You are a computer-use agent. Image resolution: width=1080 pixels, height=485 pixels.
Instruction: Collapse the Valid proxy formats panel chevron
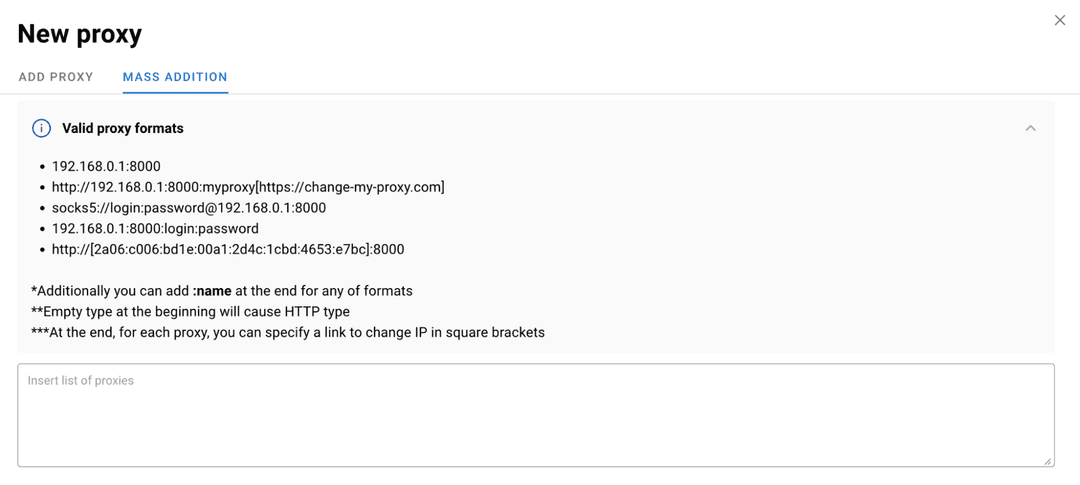coord(1030,128)
